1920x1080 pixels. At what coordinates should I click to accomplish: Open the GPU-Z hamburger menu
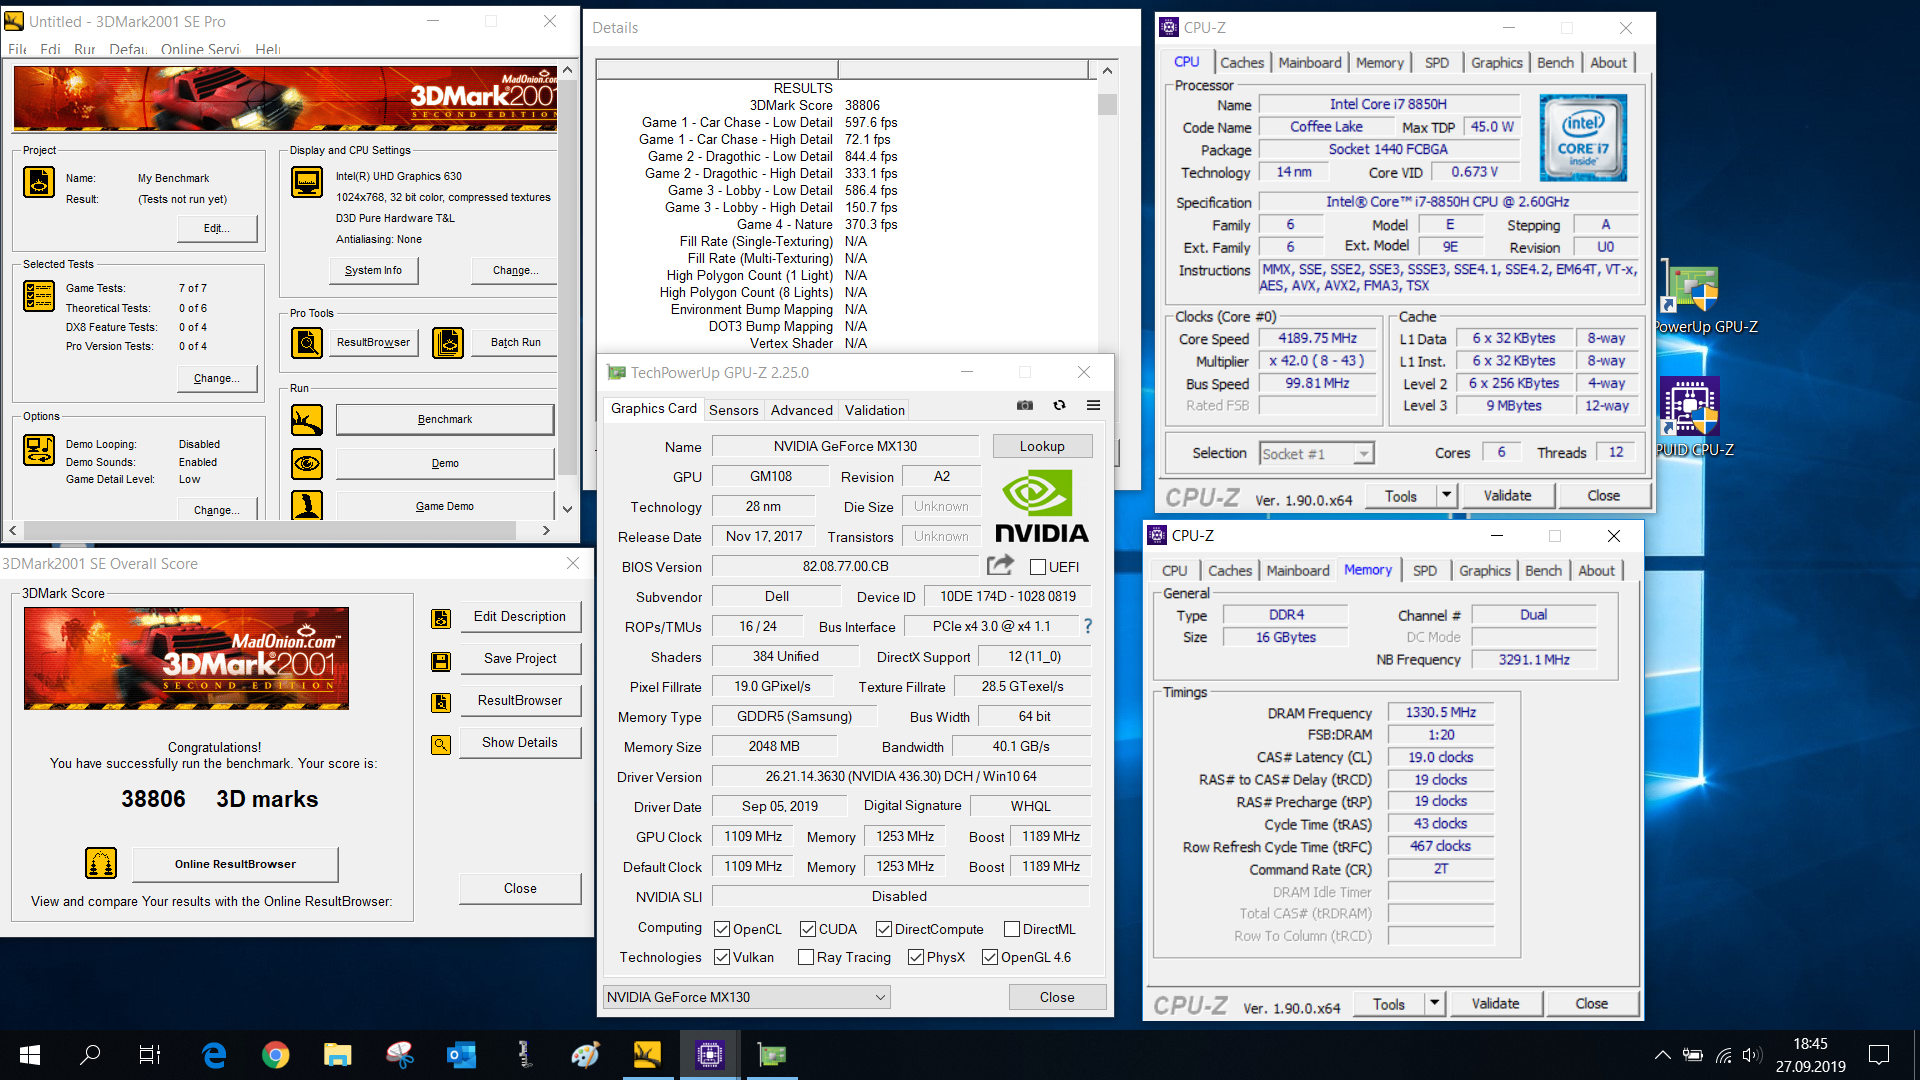1093,405
